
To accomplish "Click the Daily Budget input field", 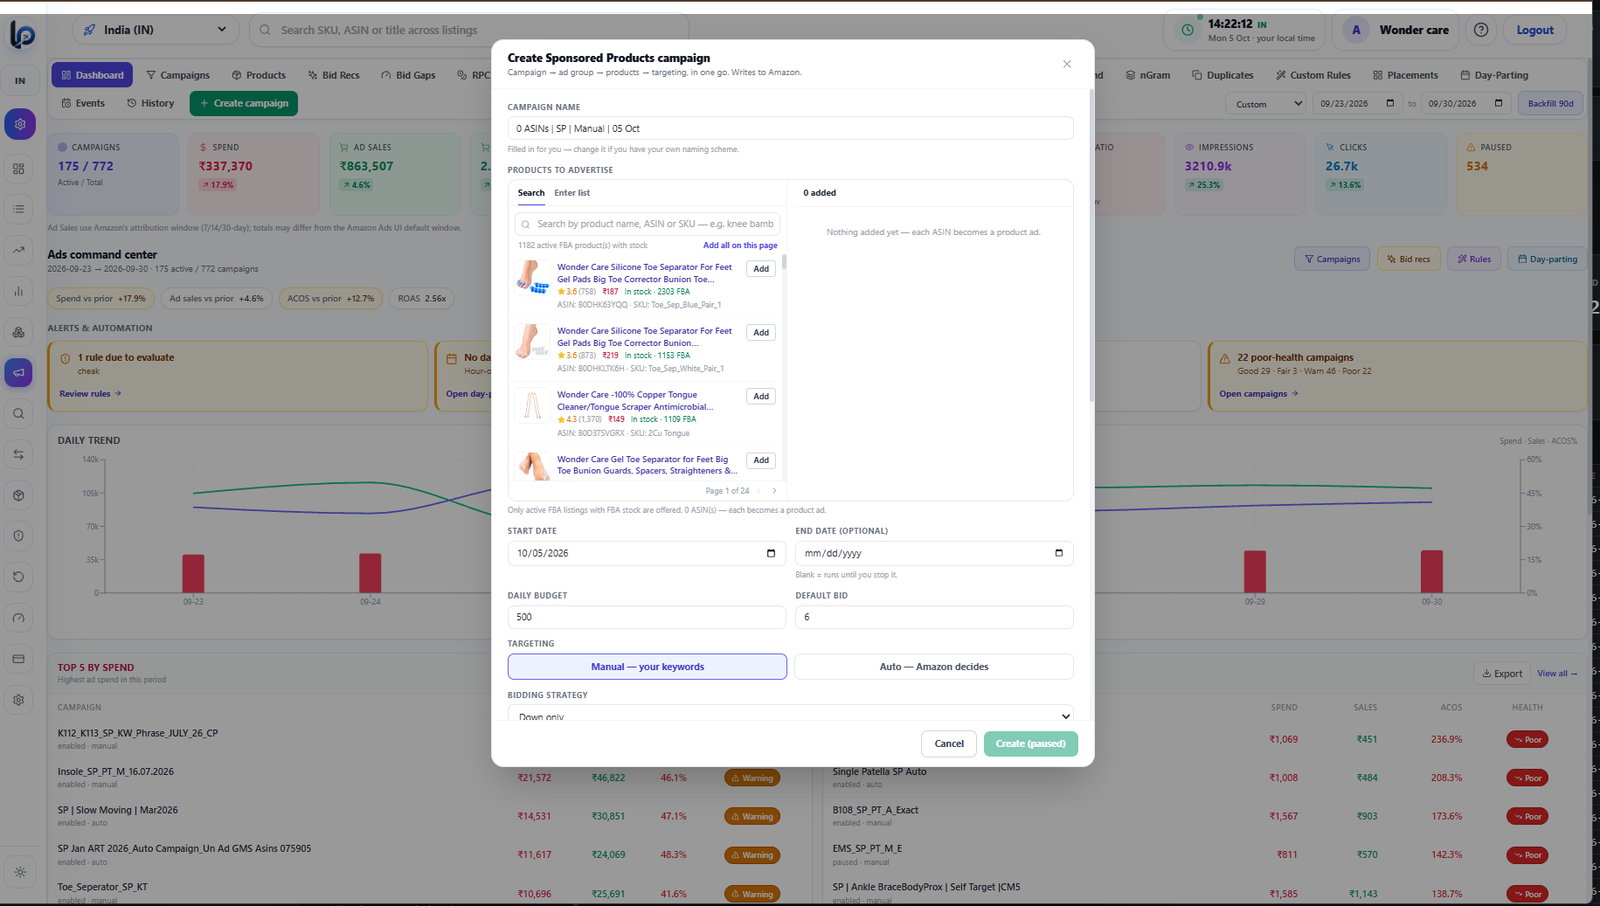I will [x=647, y=617].
